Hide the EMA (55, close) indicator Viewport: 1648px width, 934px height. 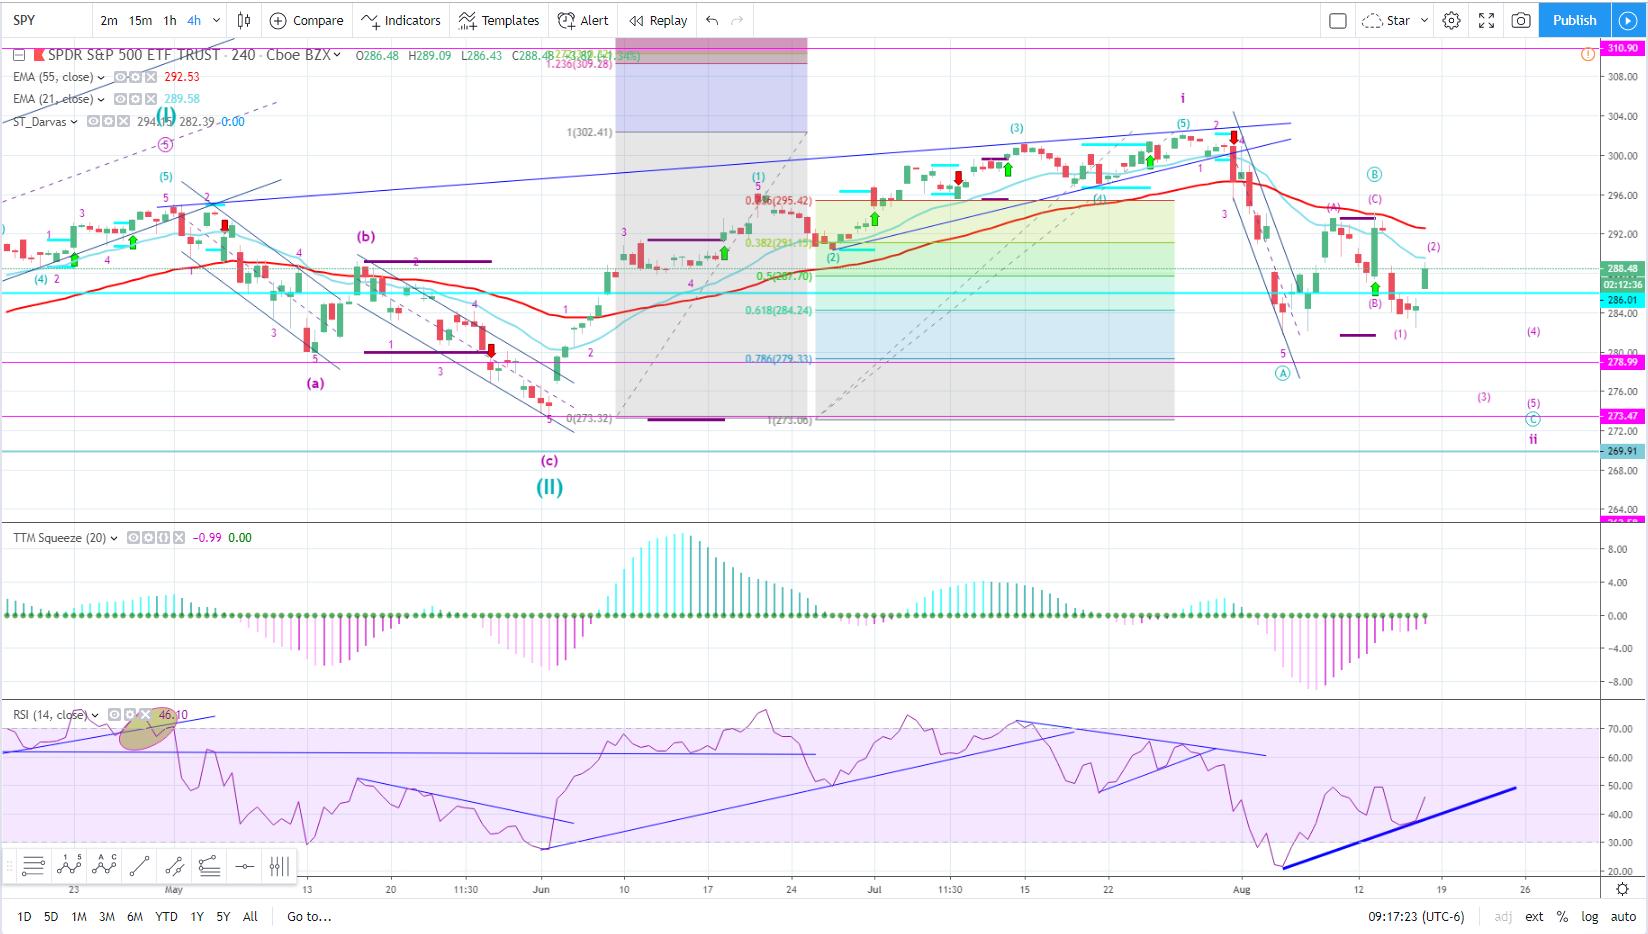120,77
